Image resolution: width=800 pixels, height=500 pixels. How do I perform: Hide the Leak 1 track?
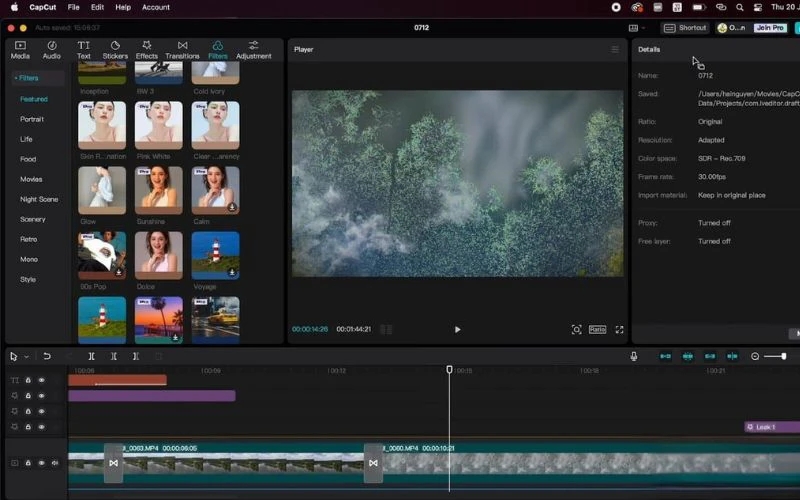[x=41, y=427]
